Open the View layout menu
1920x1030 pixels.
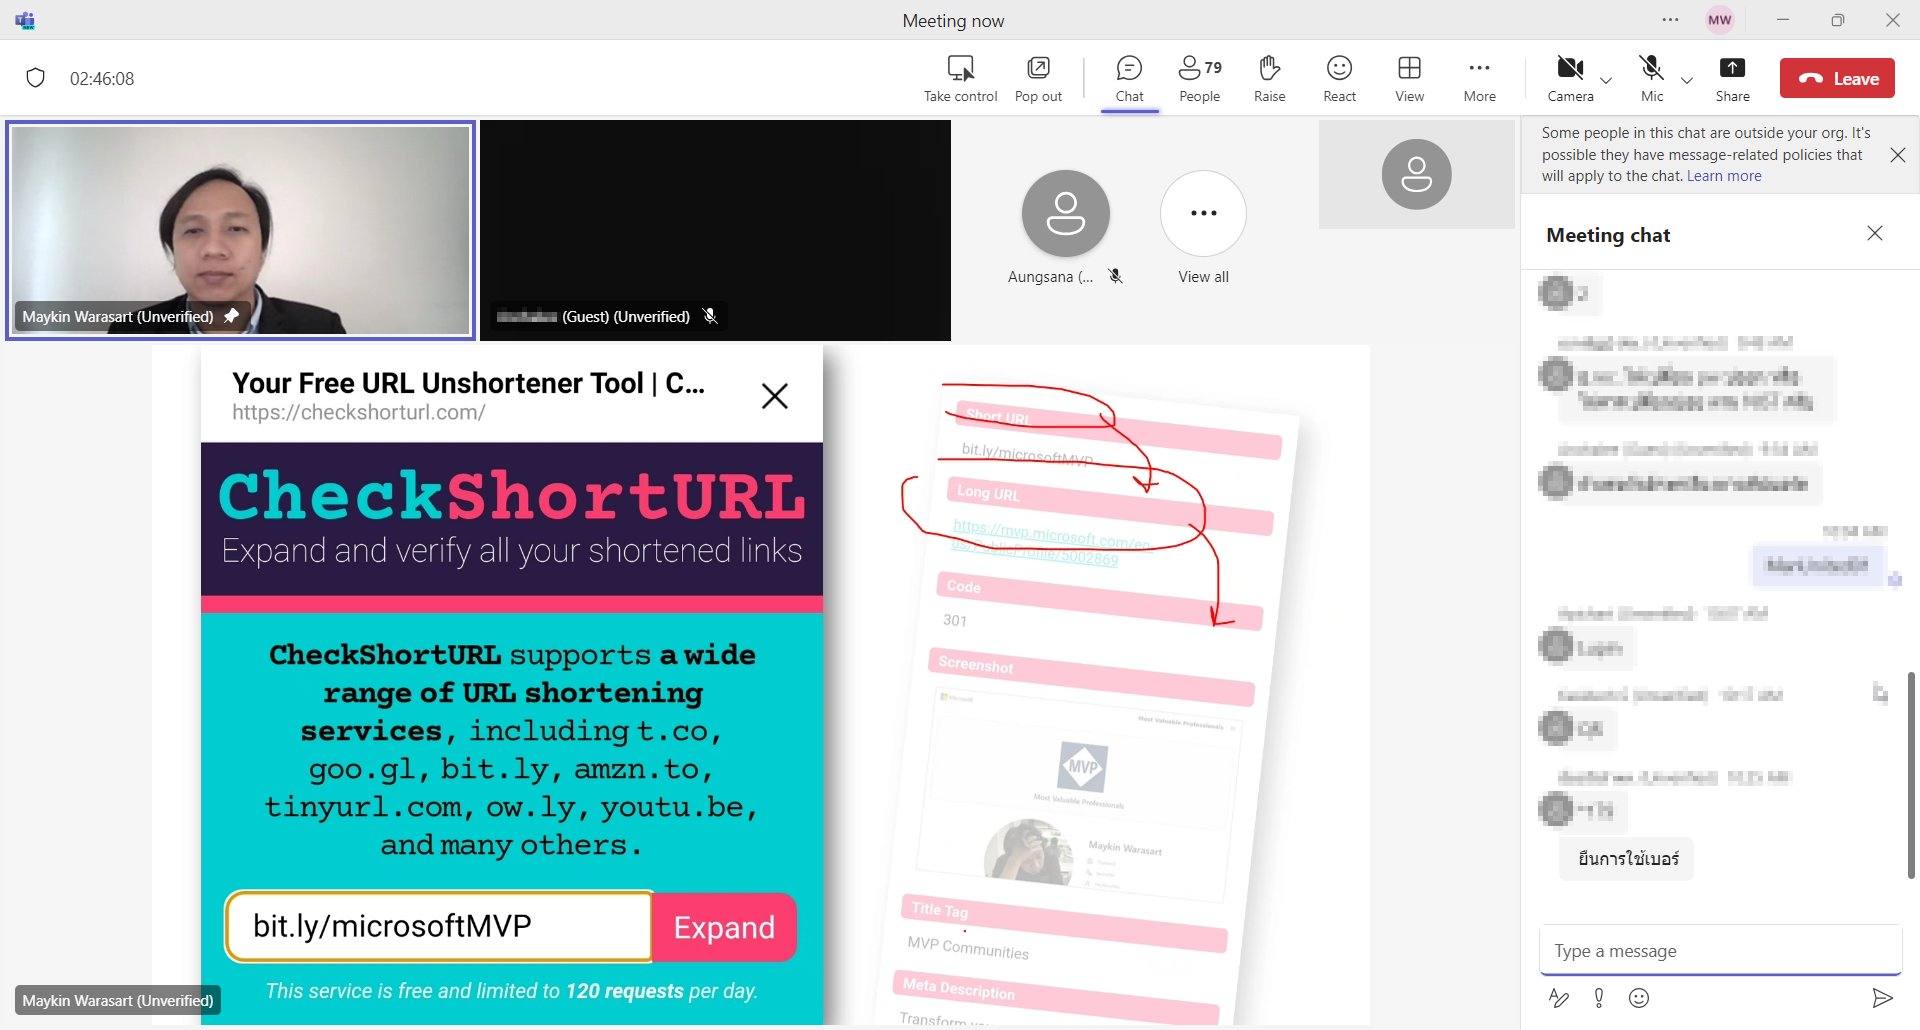[x=1409, y=79]
